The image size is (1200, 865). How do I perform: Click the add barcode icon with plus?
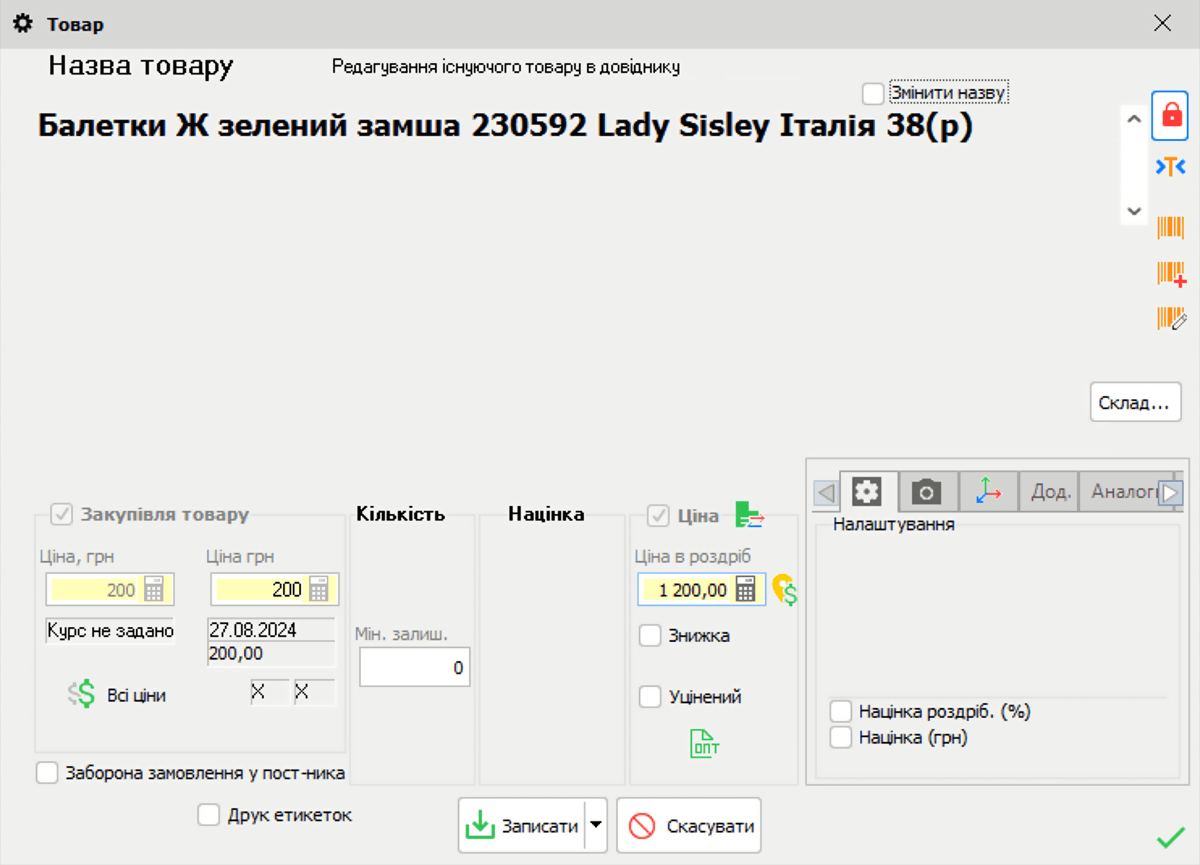tap(1171, 273)
